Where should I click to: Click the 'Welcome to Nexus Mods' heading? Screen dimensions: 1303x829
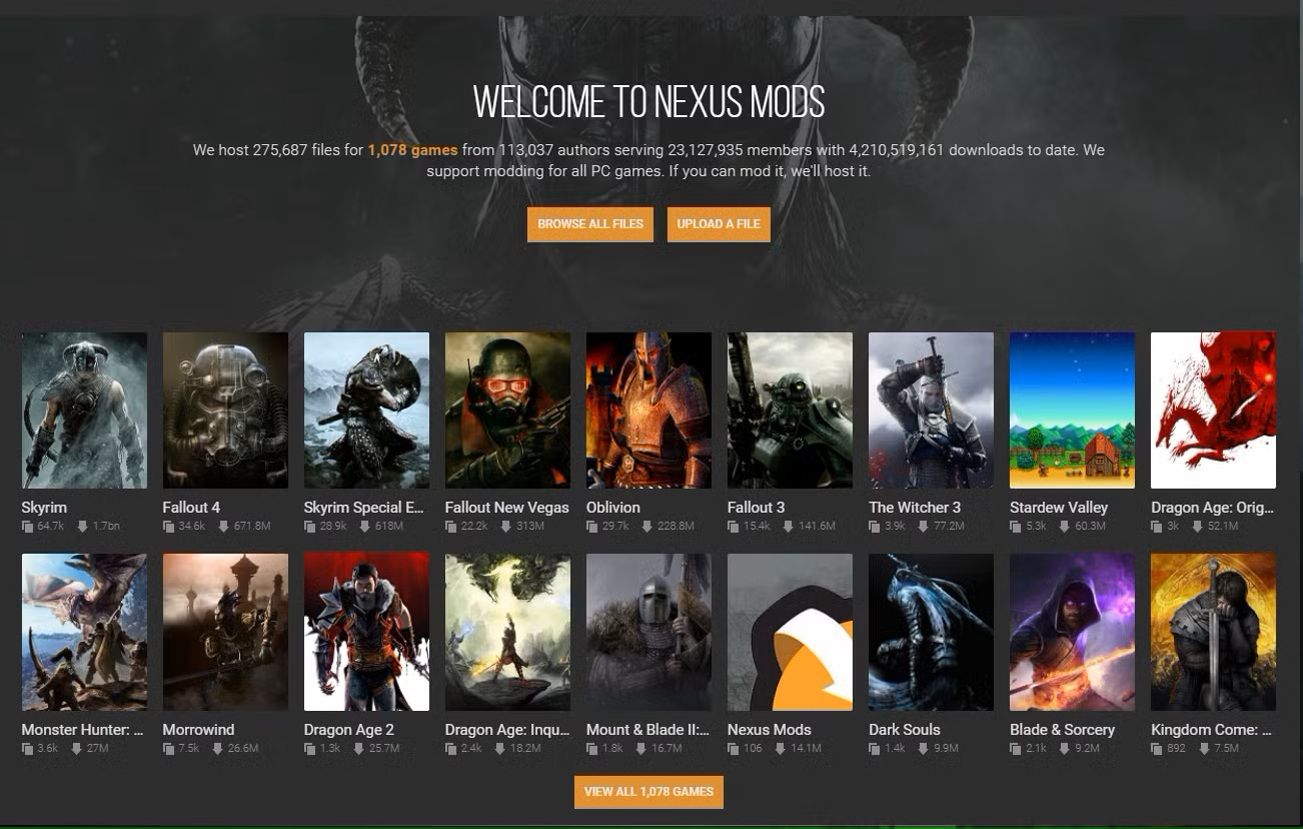[x=649, y=102]
